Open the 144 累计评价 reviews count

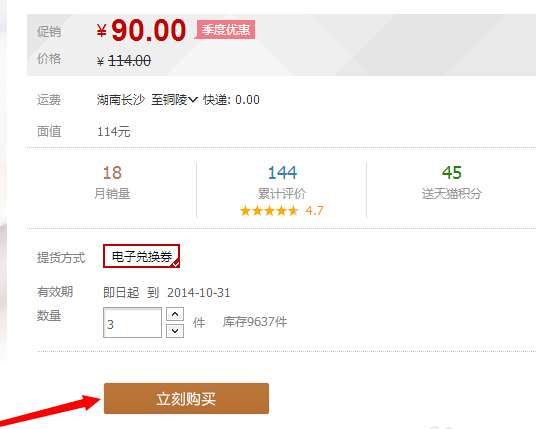(282, 182)
